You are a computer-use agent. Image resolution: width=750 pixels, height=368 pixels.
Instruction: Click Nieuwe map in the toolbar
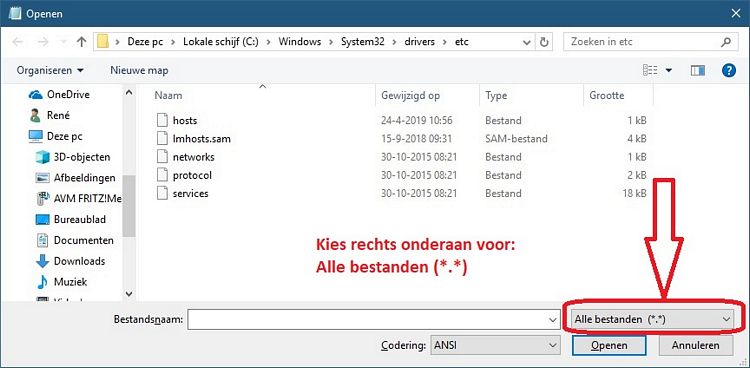(x=139, y=70)
